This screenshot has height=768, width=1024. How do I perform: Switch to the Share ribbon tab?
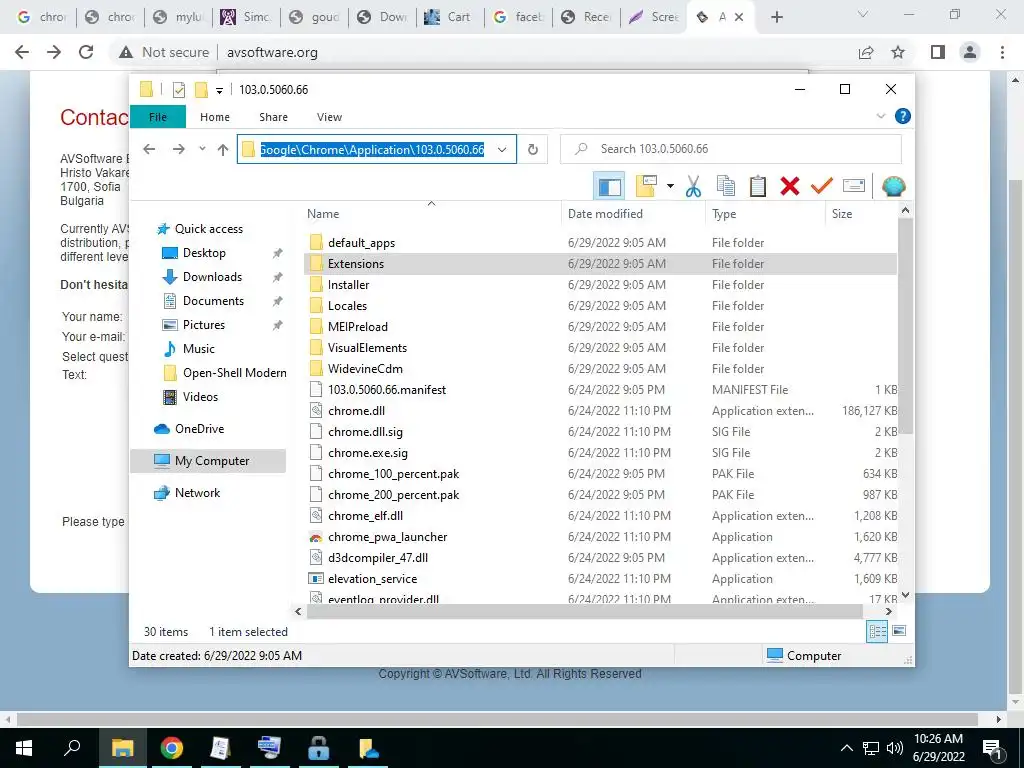point(273,117)
